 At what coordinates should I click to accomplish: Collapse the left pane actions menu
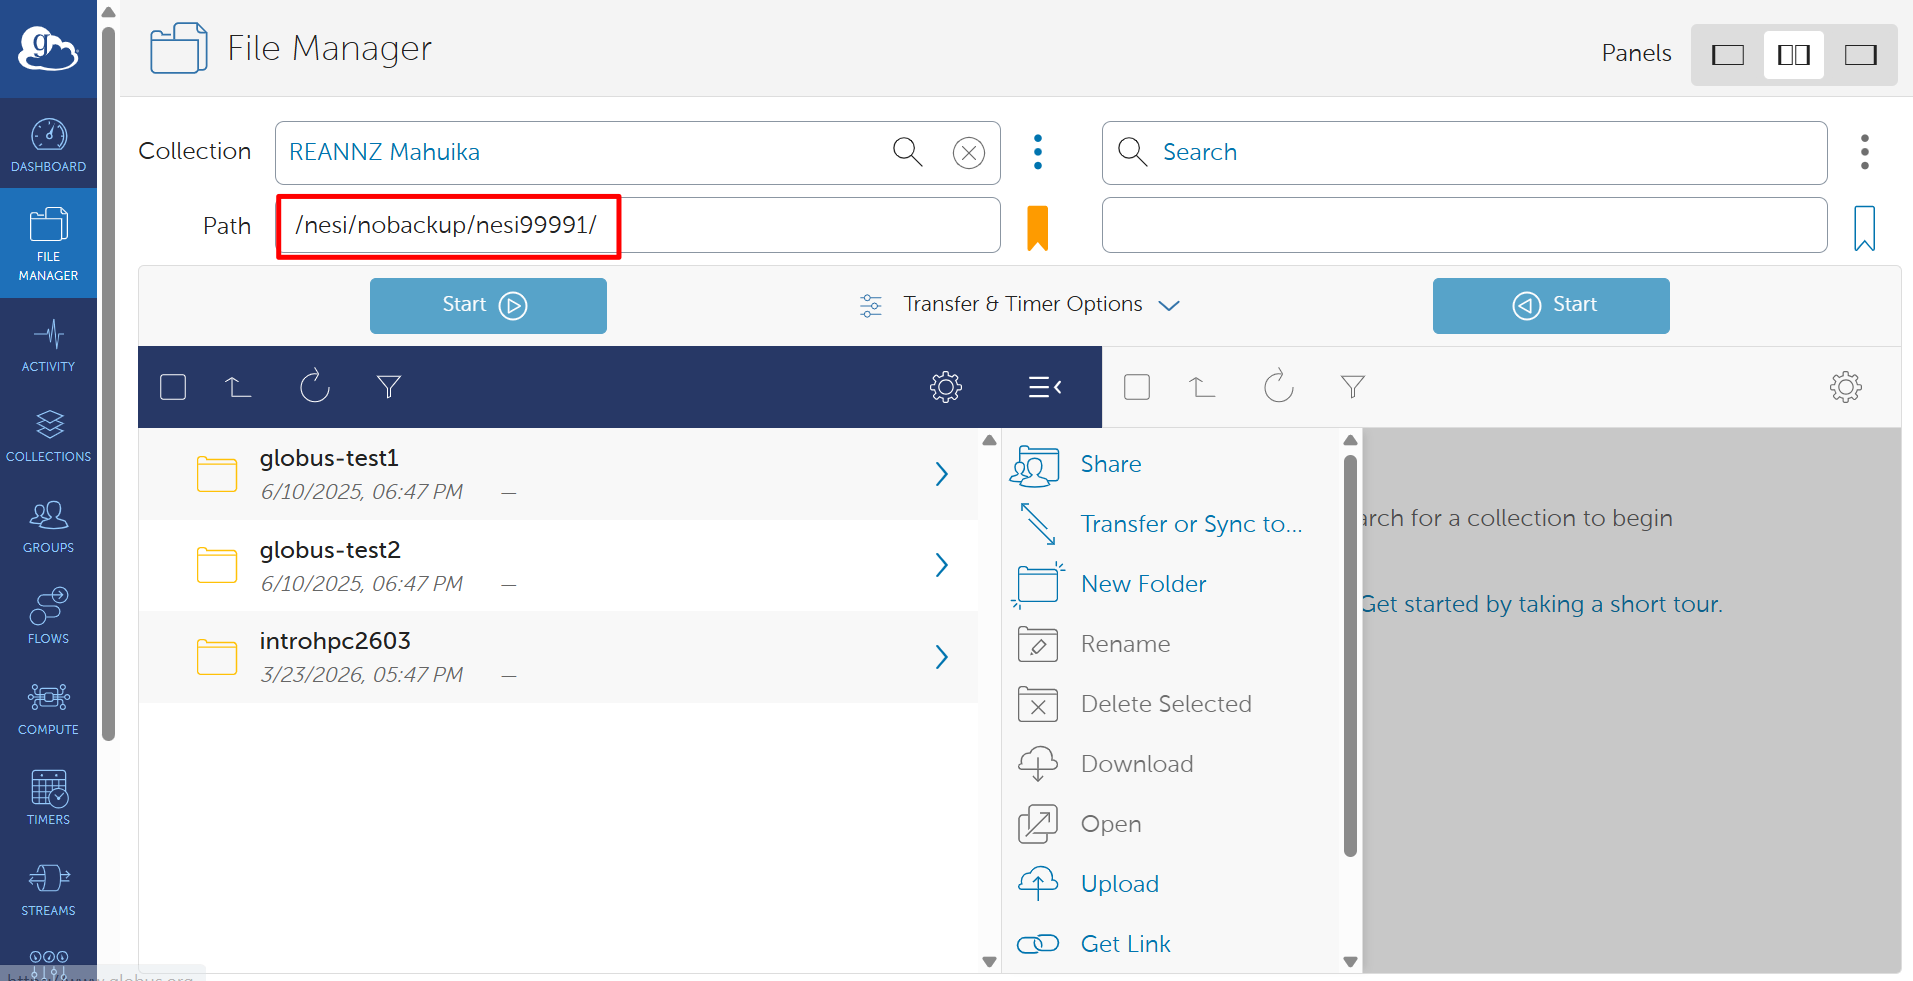pyautogui.click(x=1045, y=387)
